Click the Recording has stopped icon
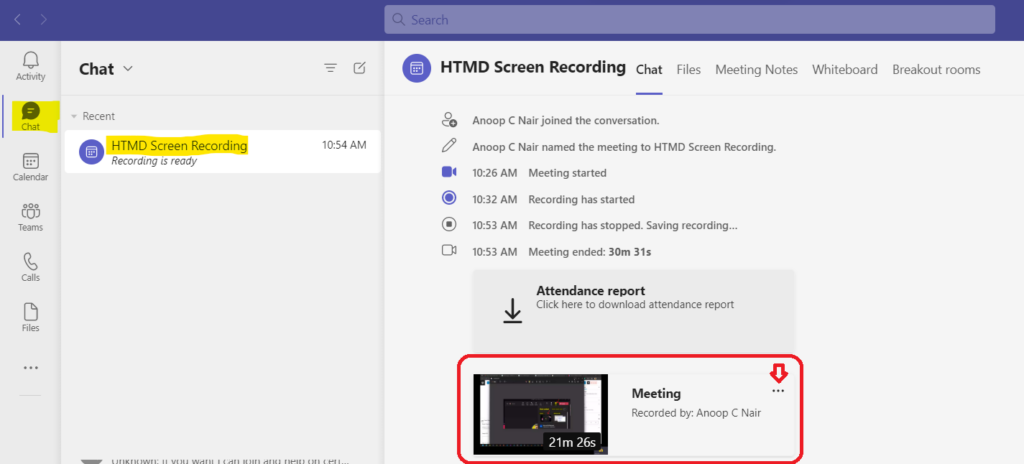Image resolution: width=1024 pixels, height=464 pixels. click(449, 224)
